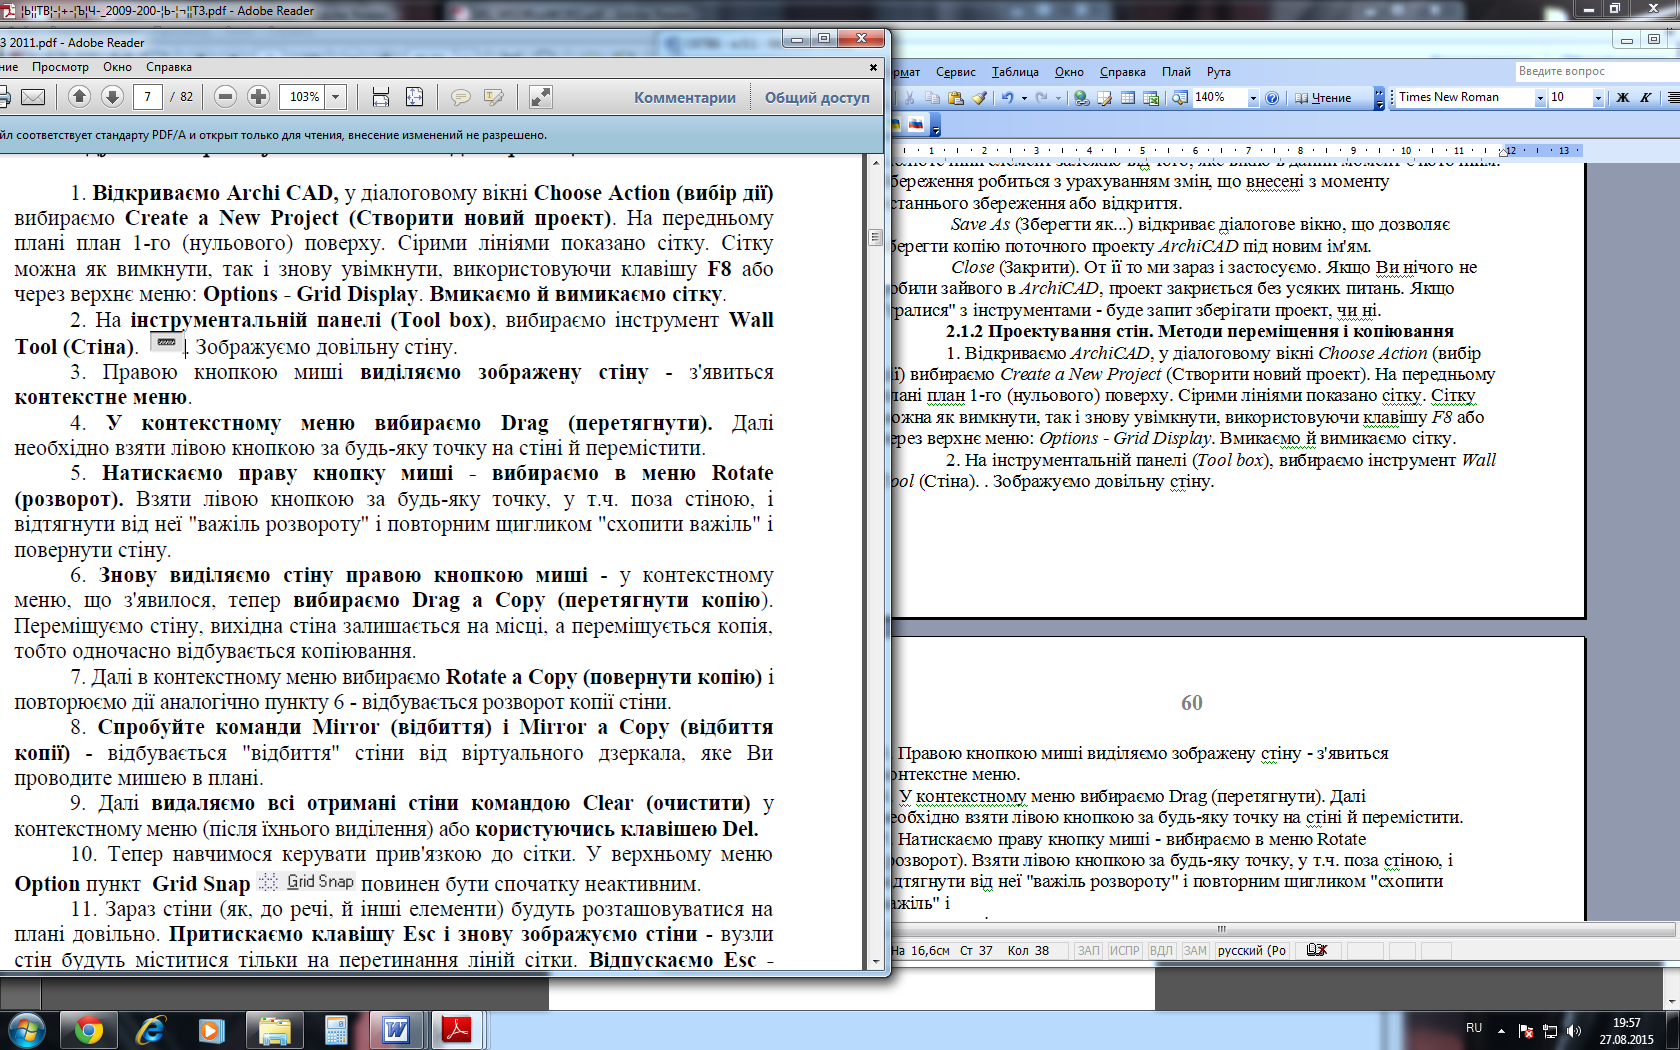Screen dimensions: 1680x1050
Task: Toggle ВДЛ extend selection indicator
Action: pos(1161,951)
